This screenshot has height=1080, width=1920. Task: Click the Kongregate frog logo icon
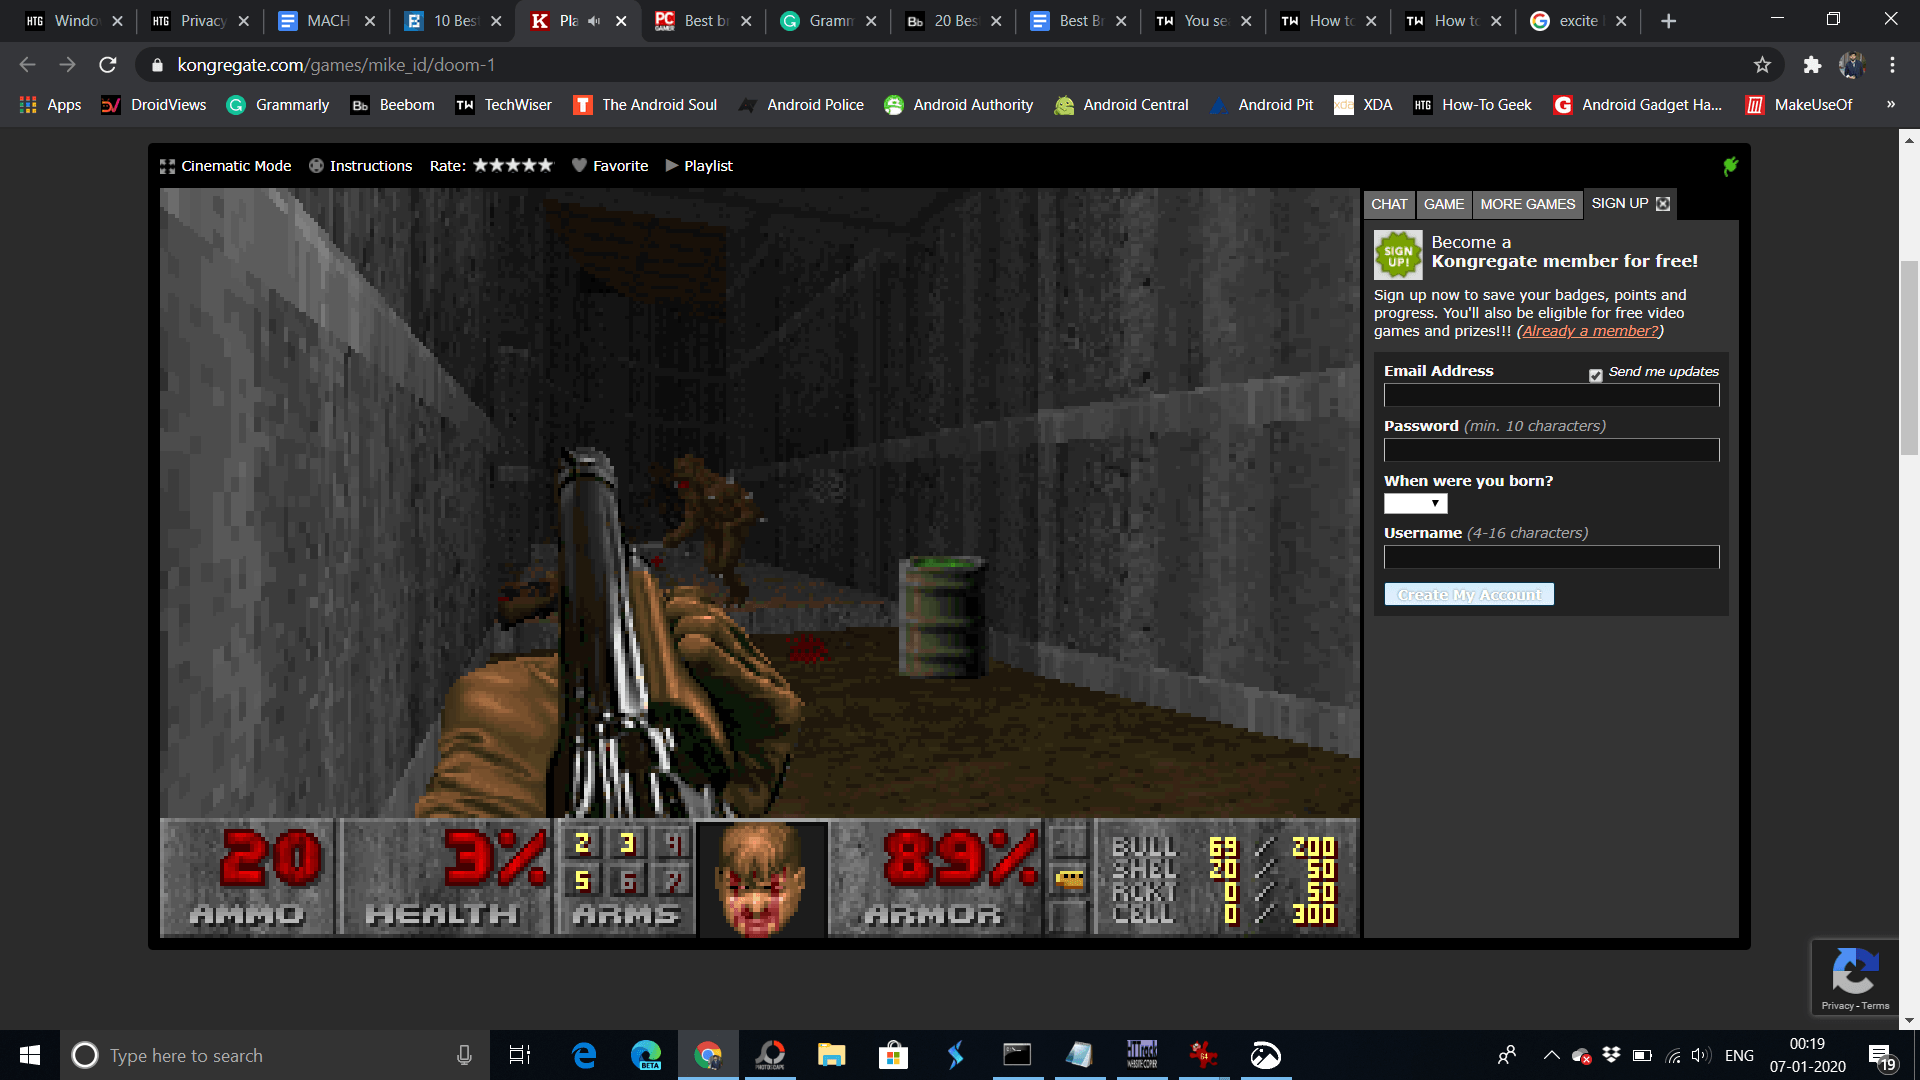coord(1730,165)
